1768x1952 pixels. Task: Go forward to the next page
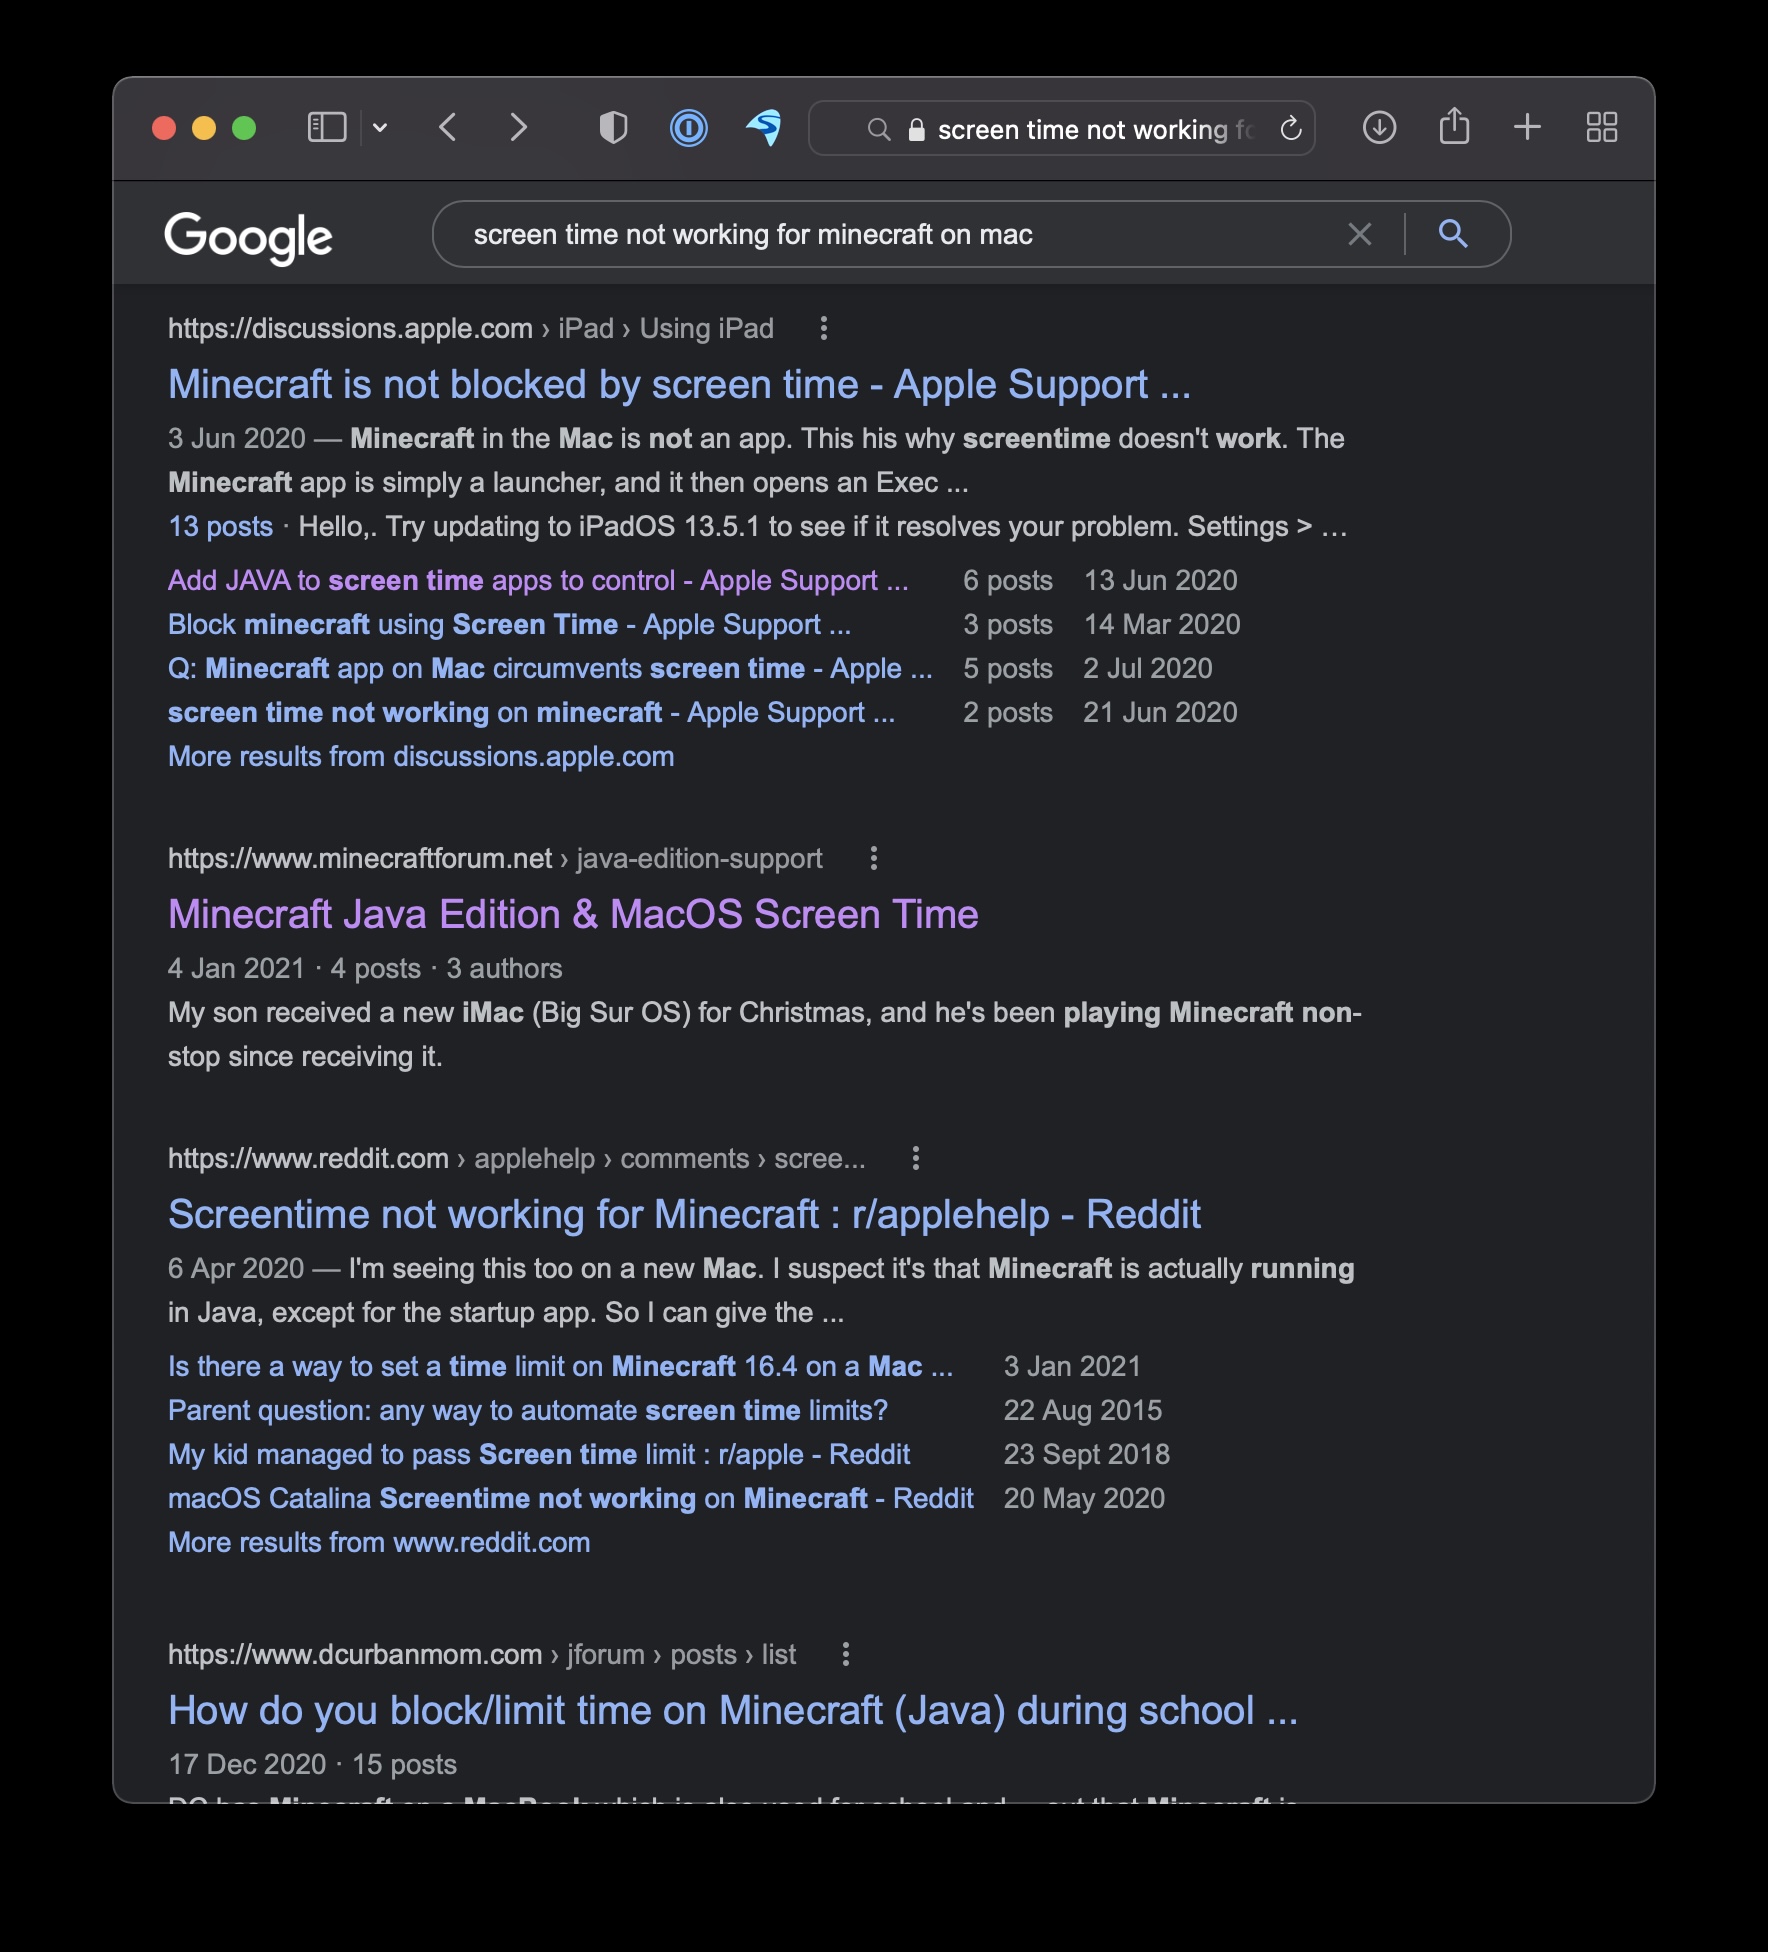[x=517, y=128]
